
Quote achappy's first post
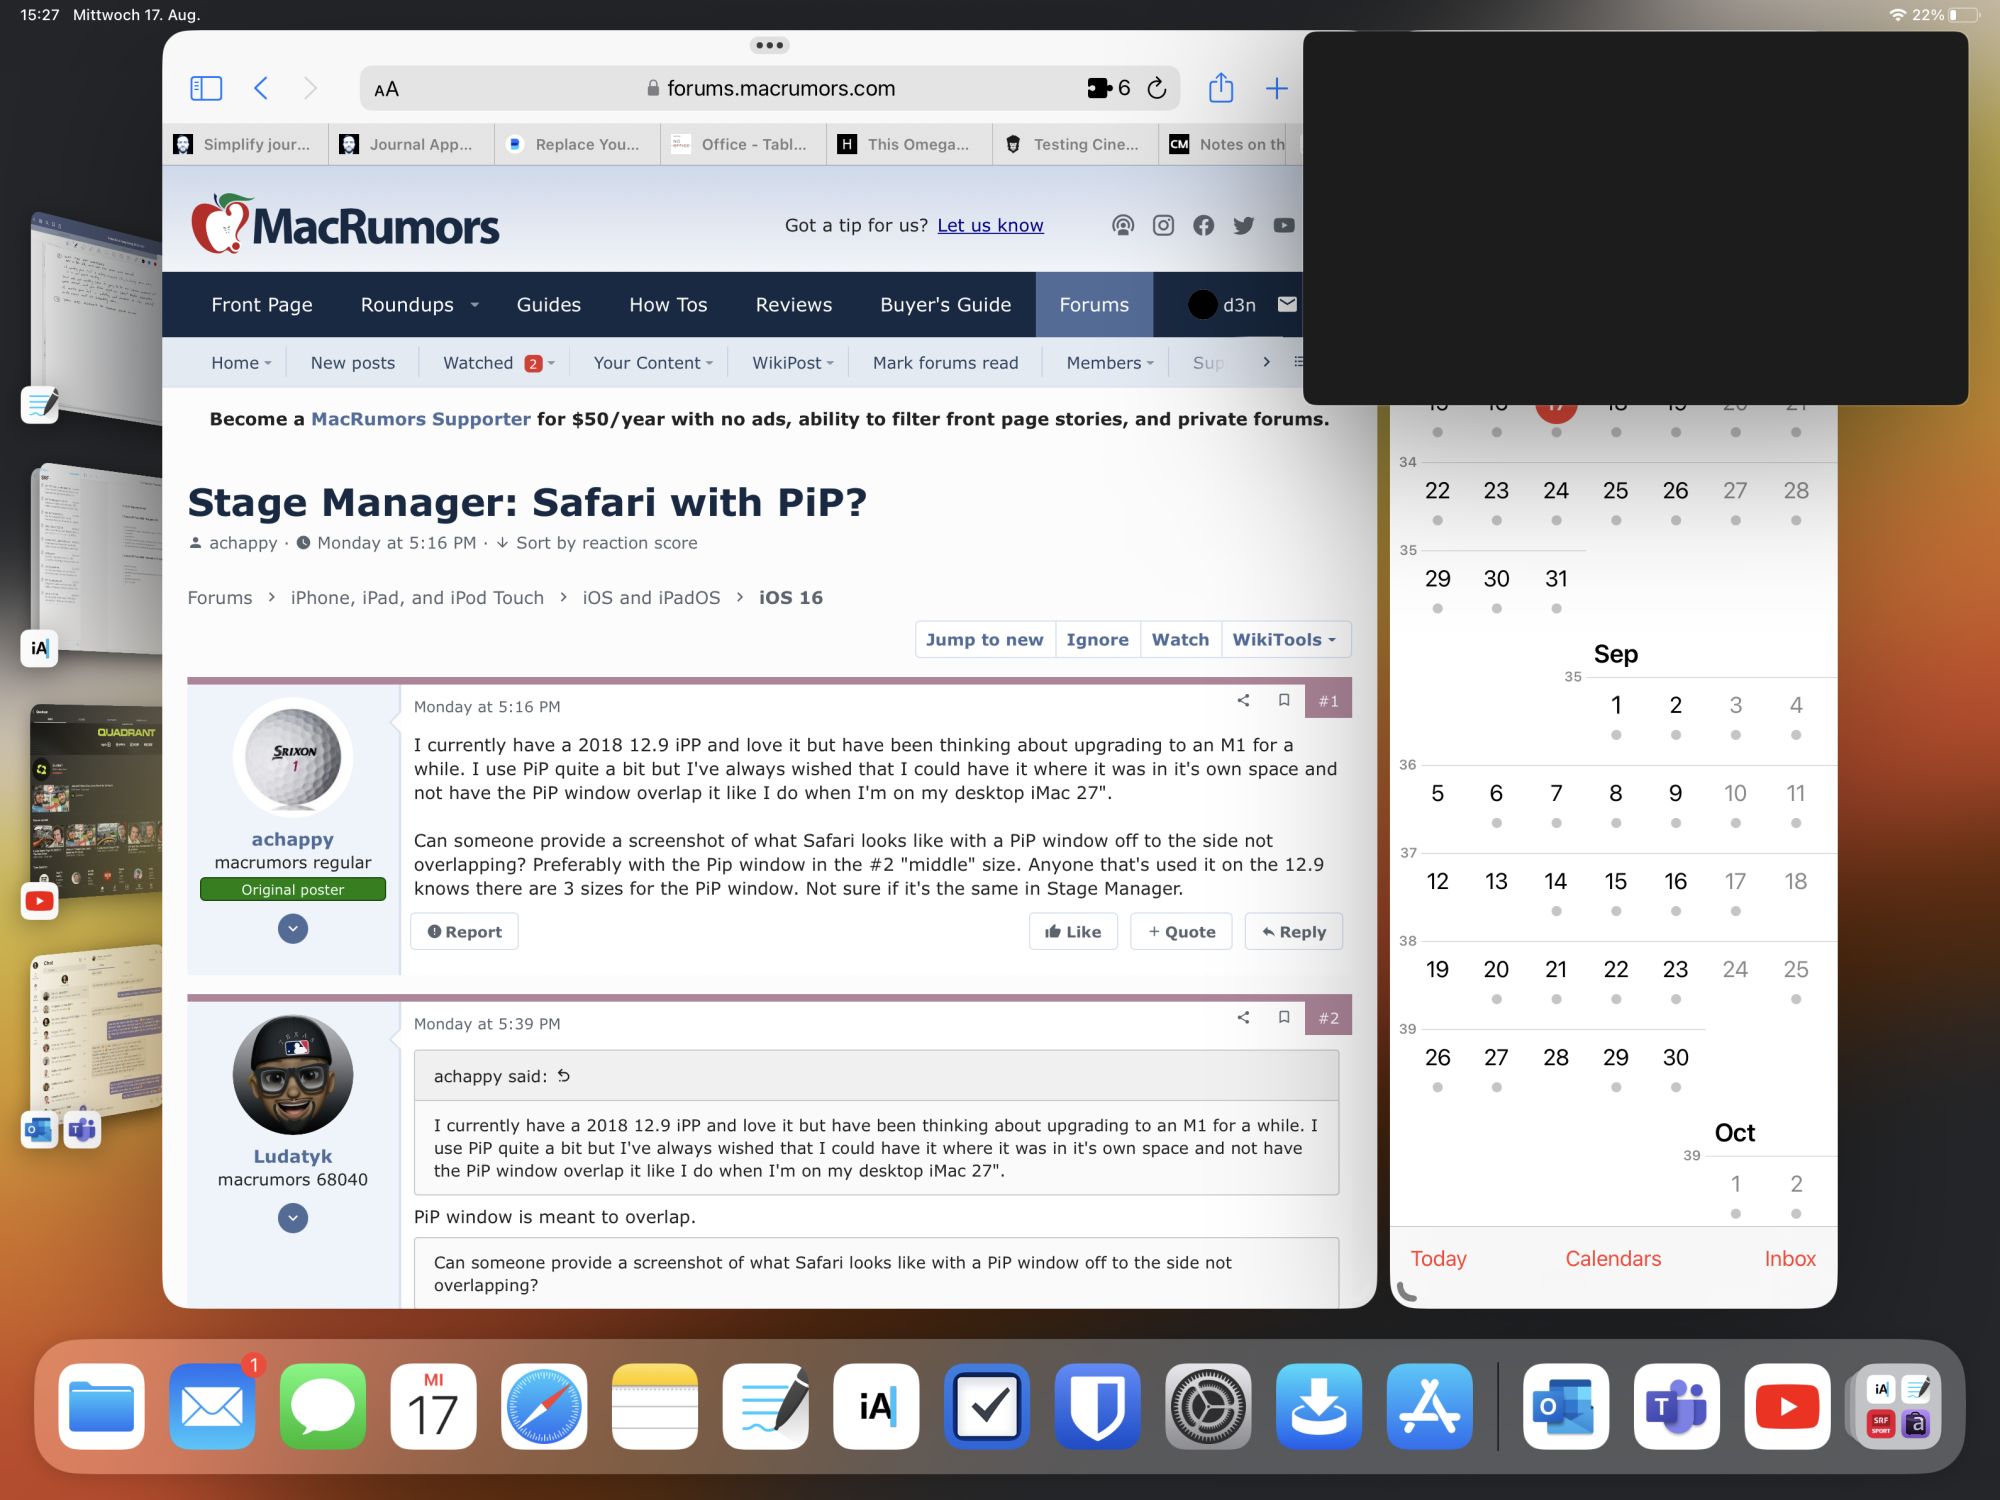(x=1181, y=931)
